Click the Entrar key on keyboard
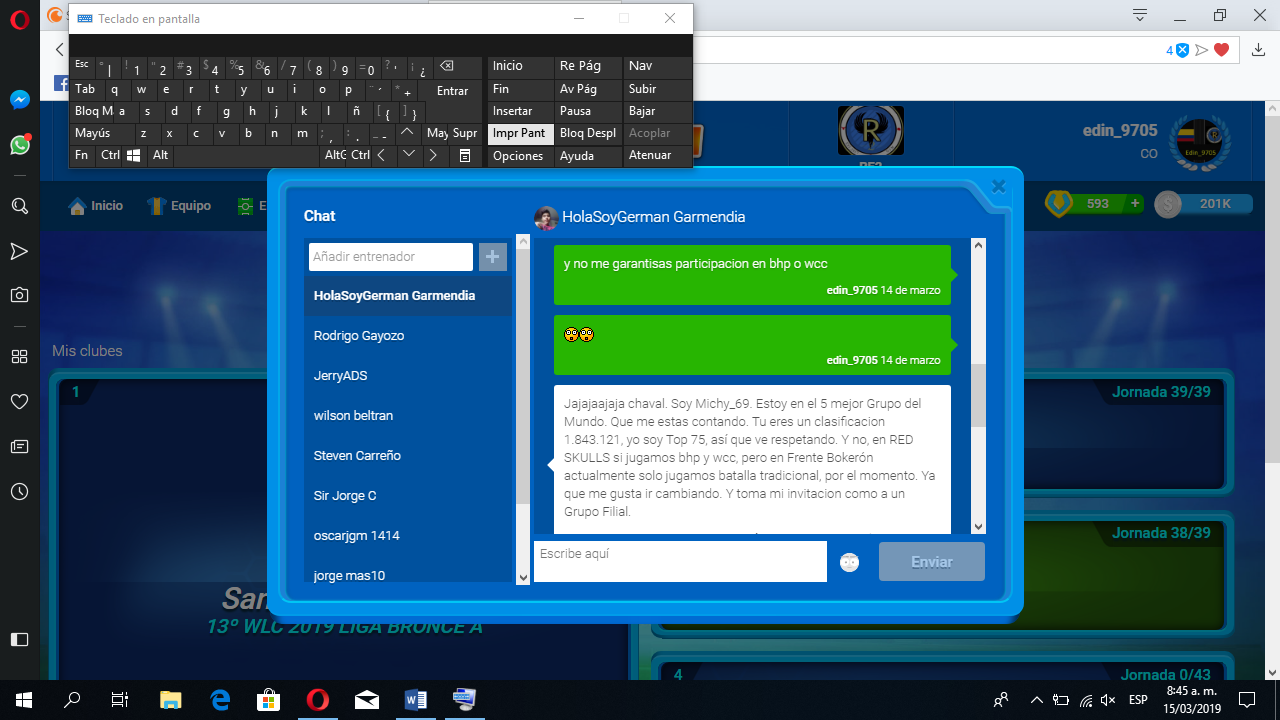This screenshot has width=1280, height=720. (453, 91)
